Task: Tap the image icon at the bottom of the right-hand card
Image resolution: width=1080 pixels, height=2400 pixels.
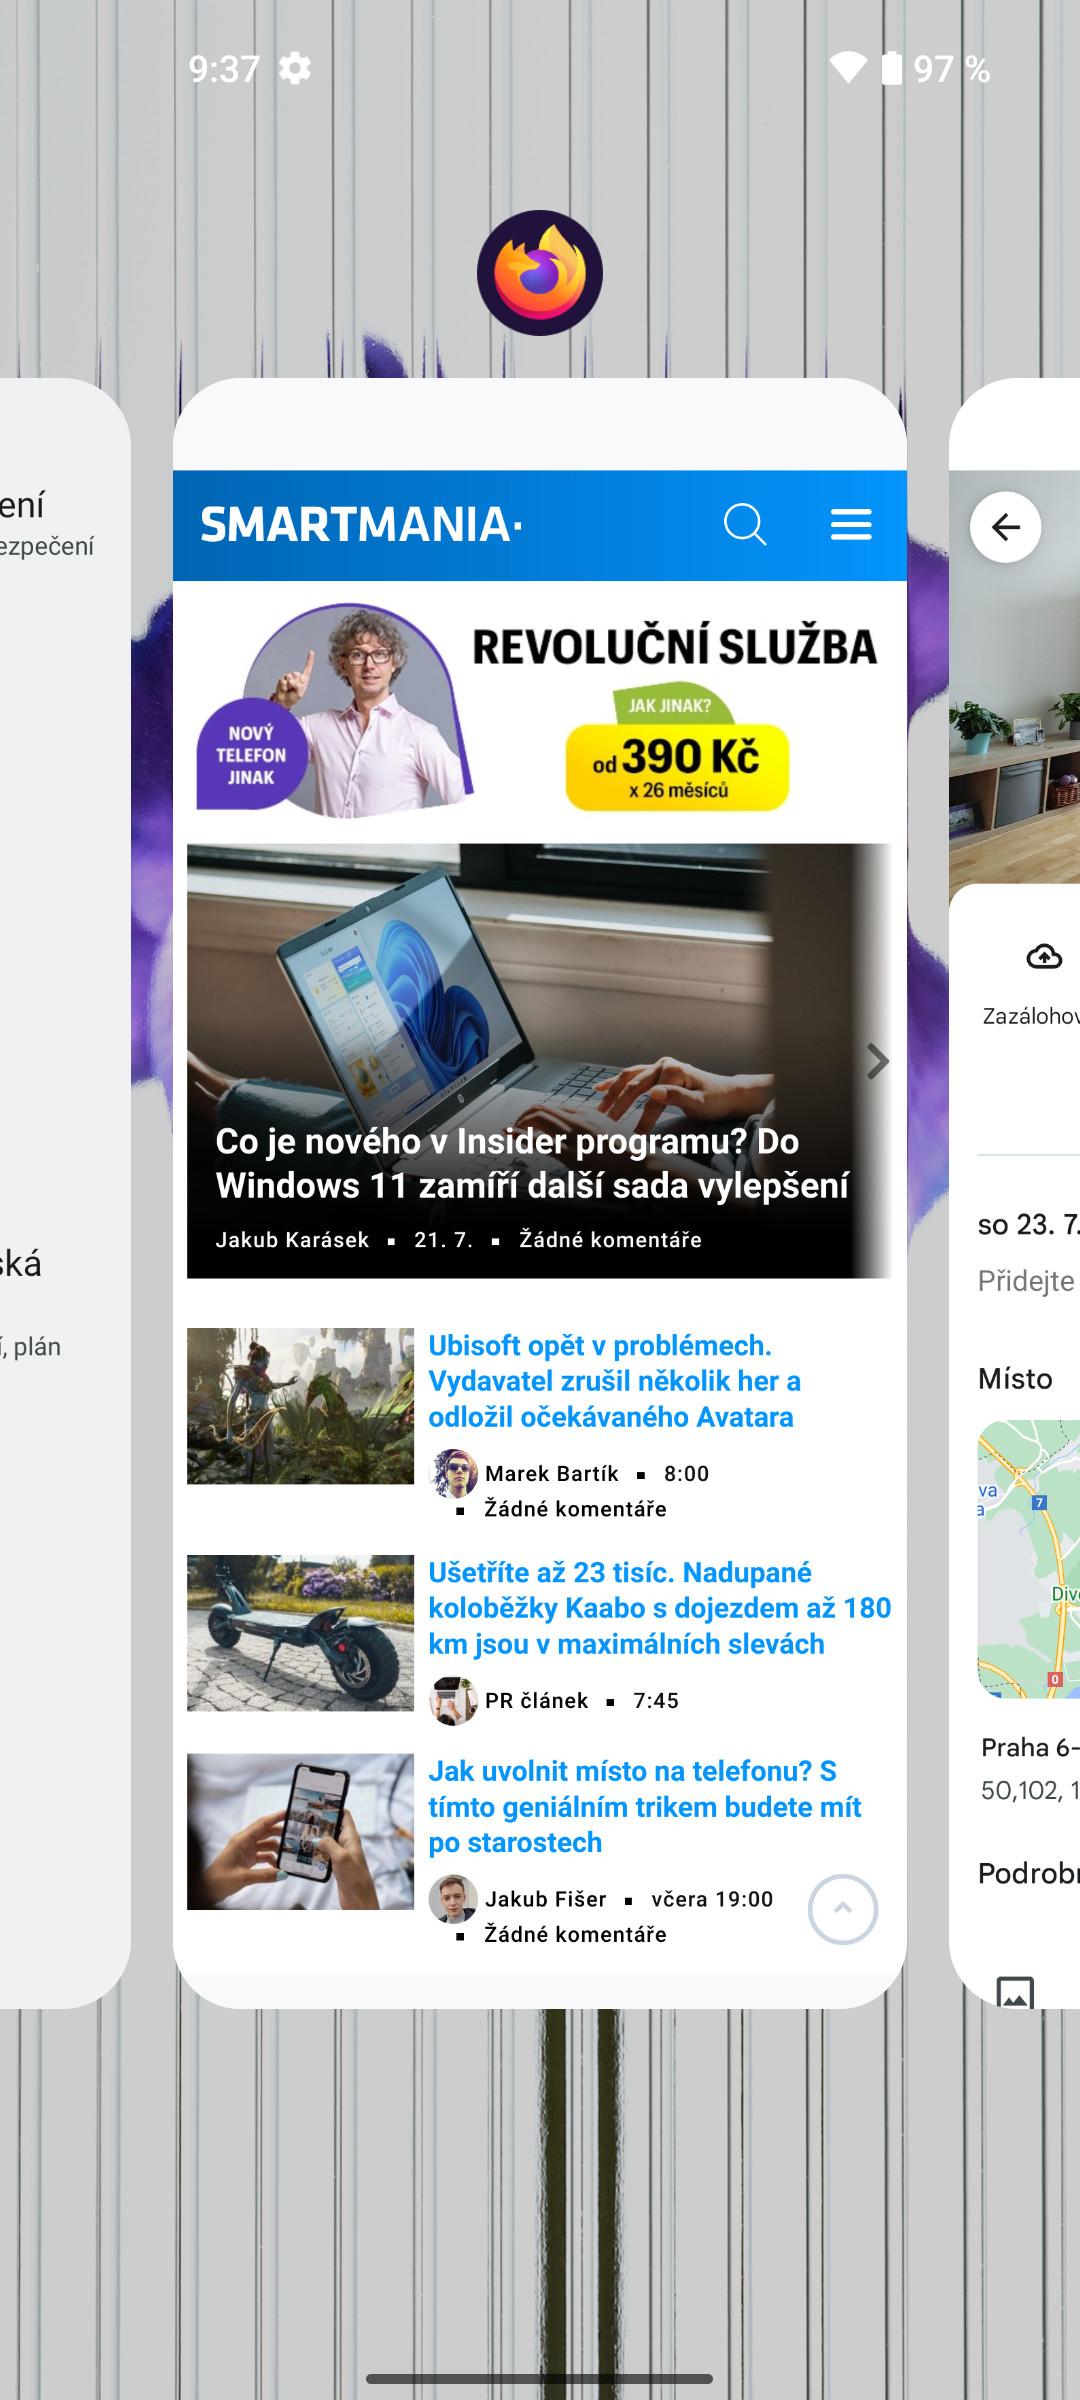Action: (x=1015, y=1992)
